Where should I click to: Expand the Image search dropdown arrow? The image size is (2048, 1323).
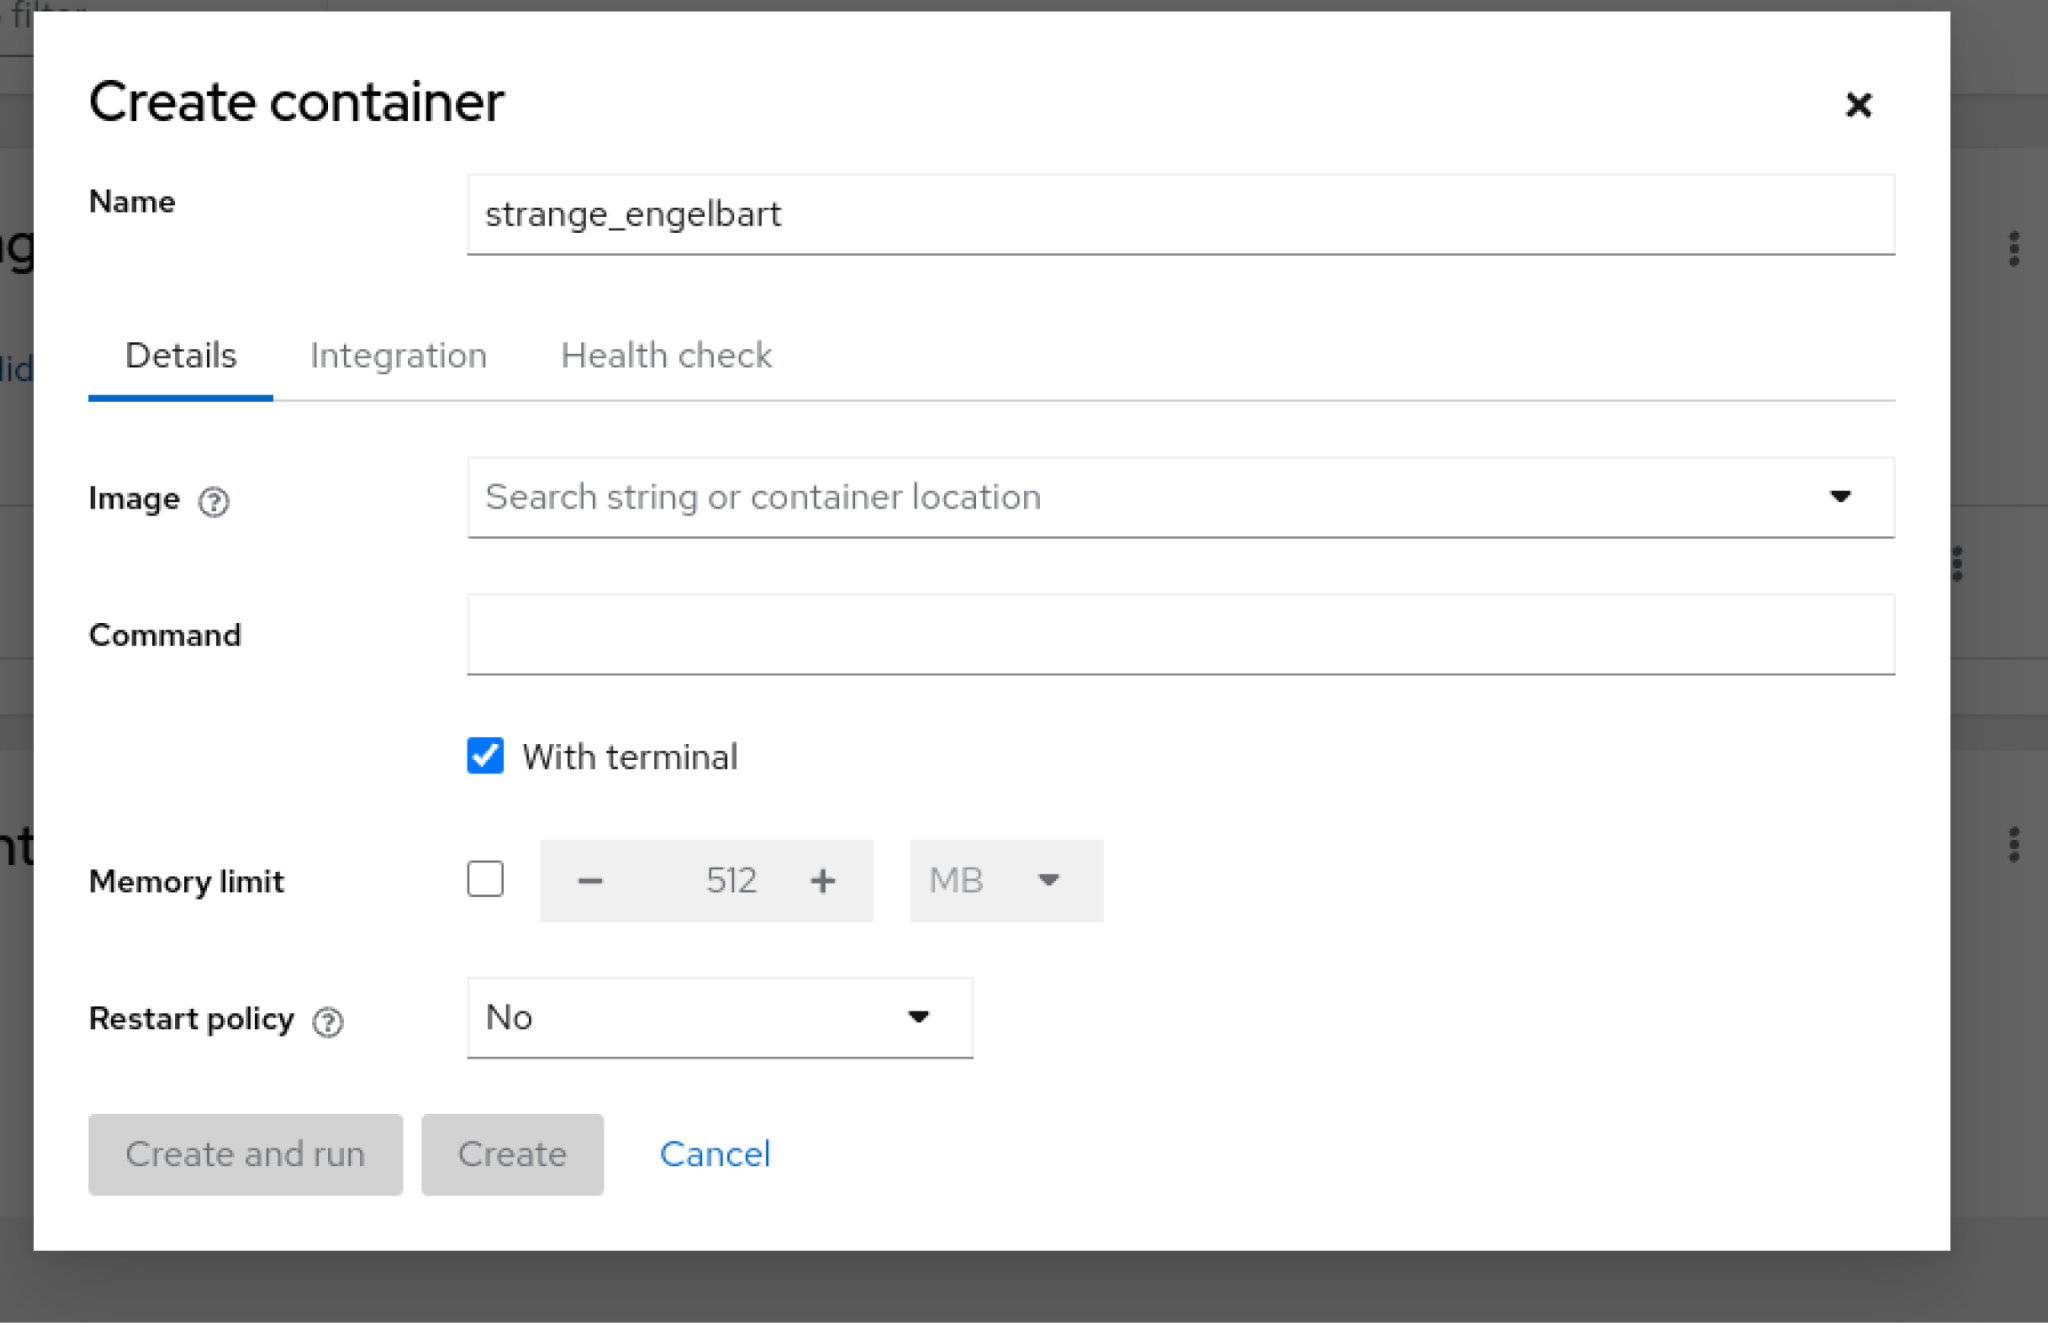[1840, 497]
